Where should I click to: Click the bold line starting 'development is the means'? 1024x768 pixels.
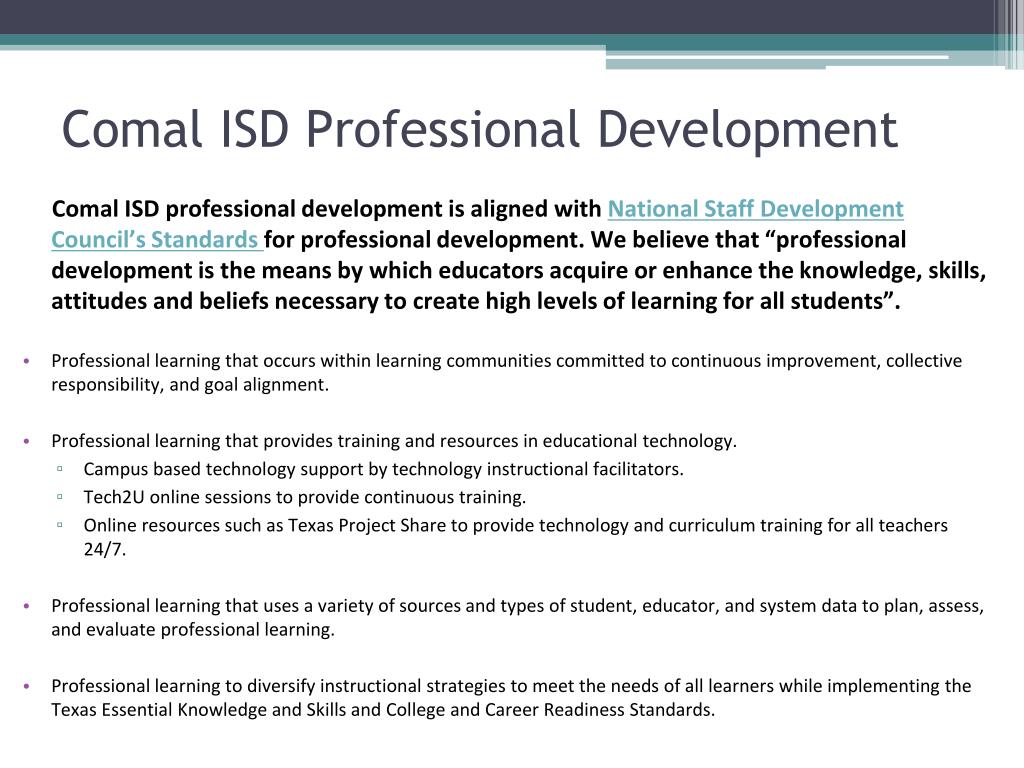pyautogui.click(x=519, y=270)
